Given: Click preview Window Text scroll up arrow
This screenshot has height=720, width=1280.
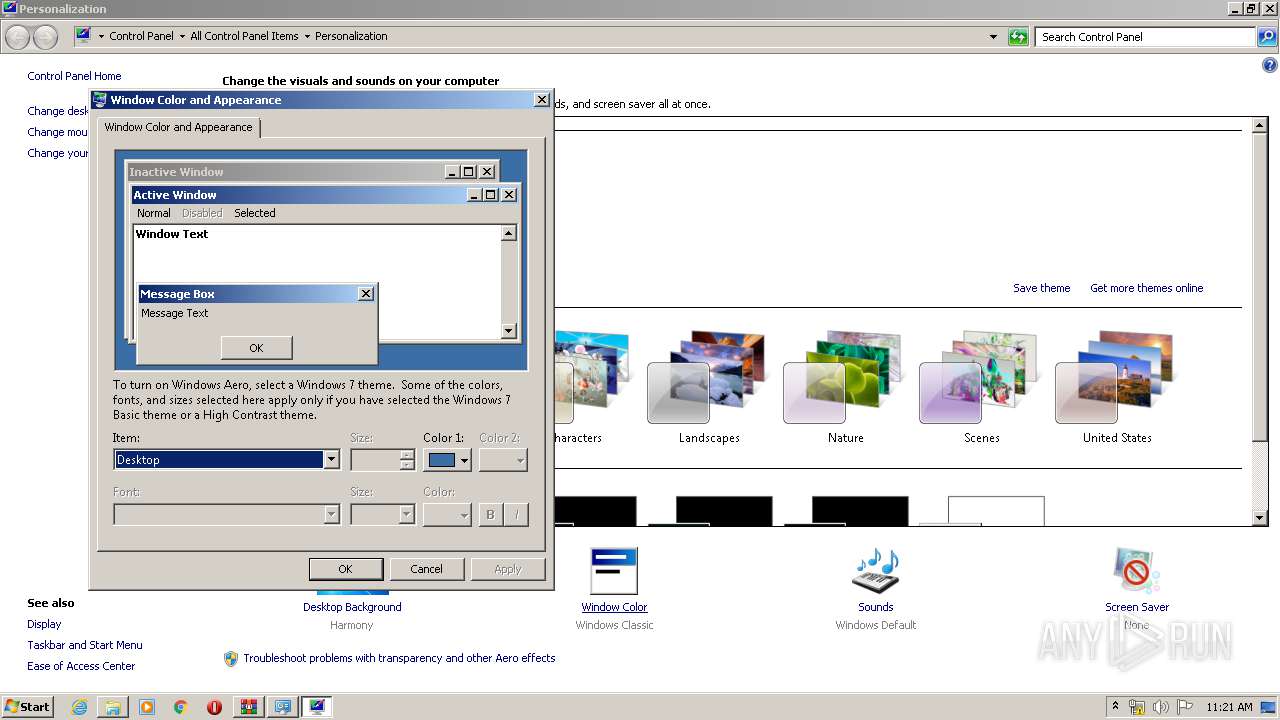Looking at the screenshot, I should point(509,234).
